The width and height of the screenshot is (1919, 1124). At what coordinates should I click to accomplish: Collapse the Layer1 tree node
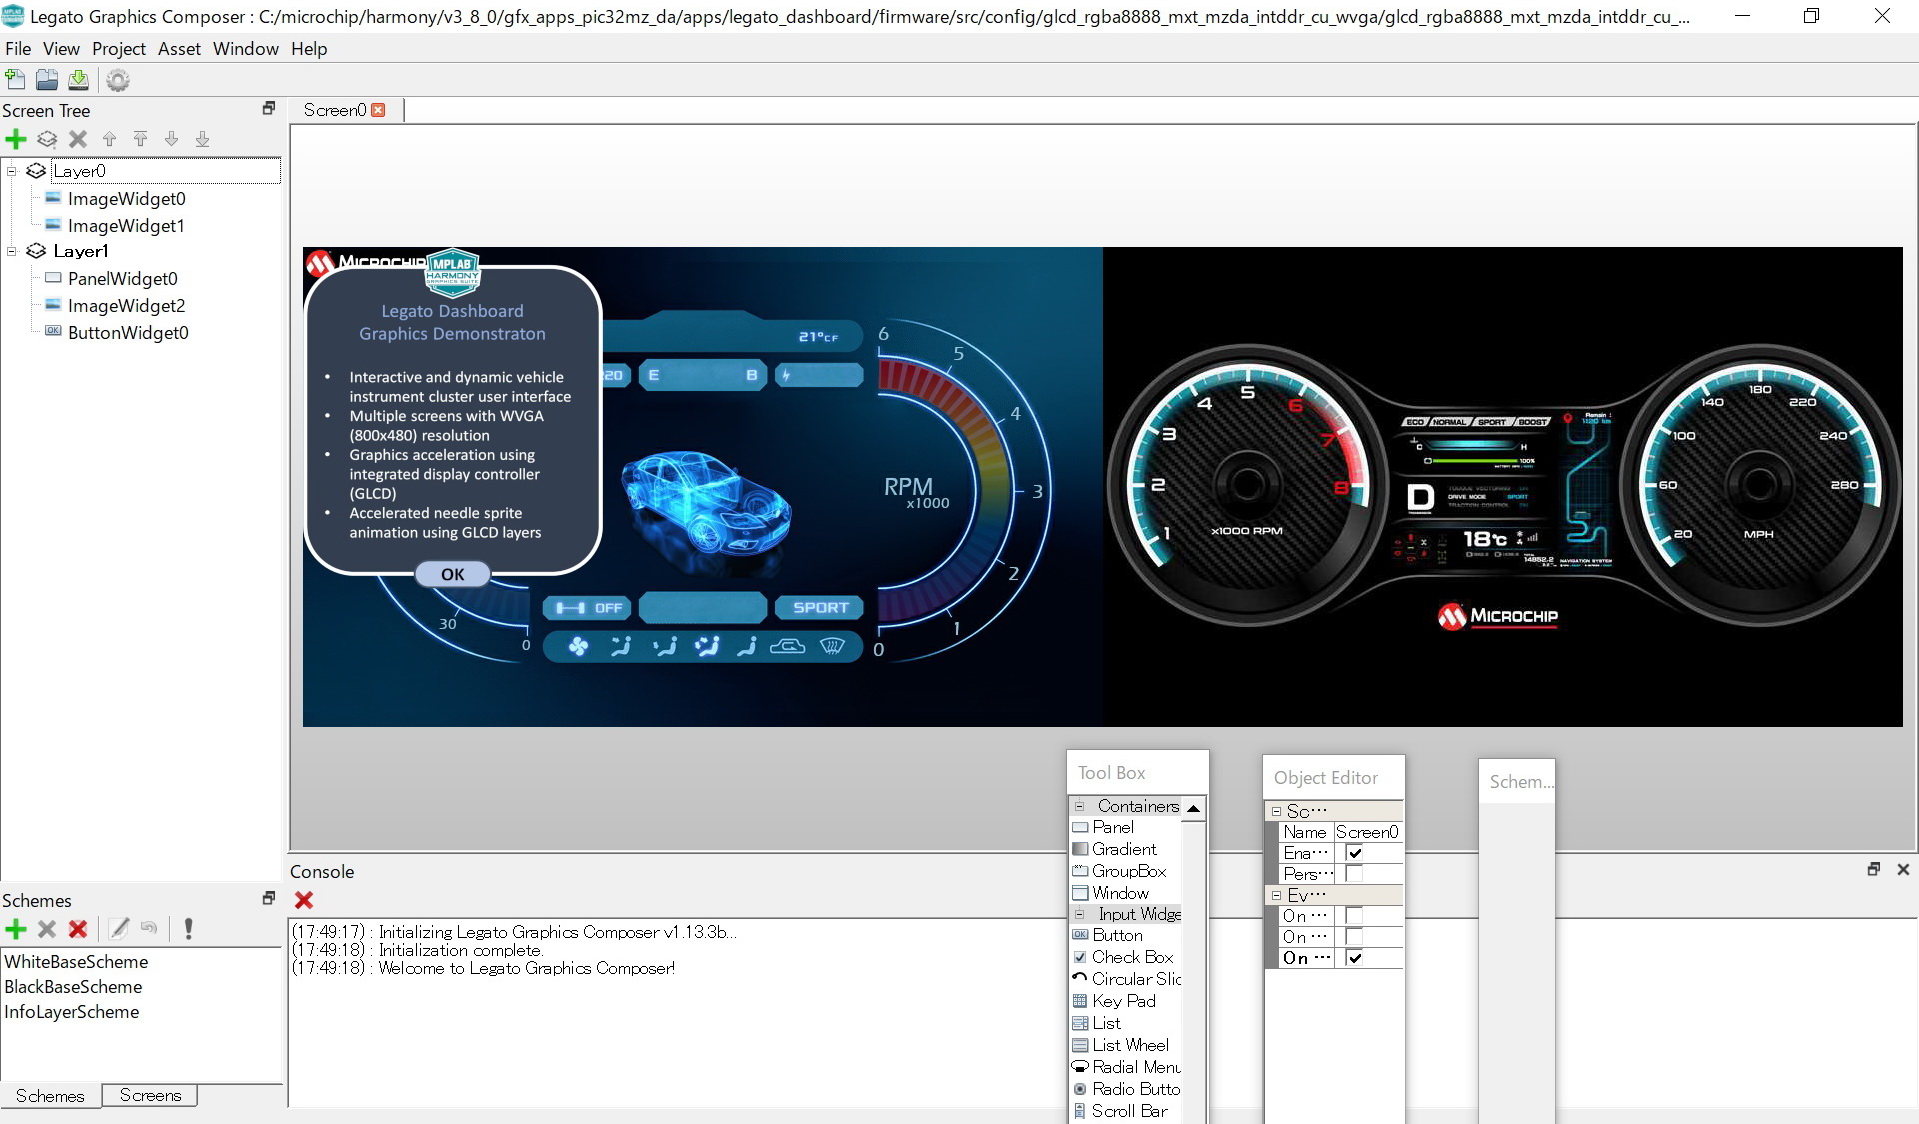point(12,251)
